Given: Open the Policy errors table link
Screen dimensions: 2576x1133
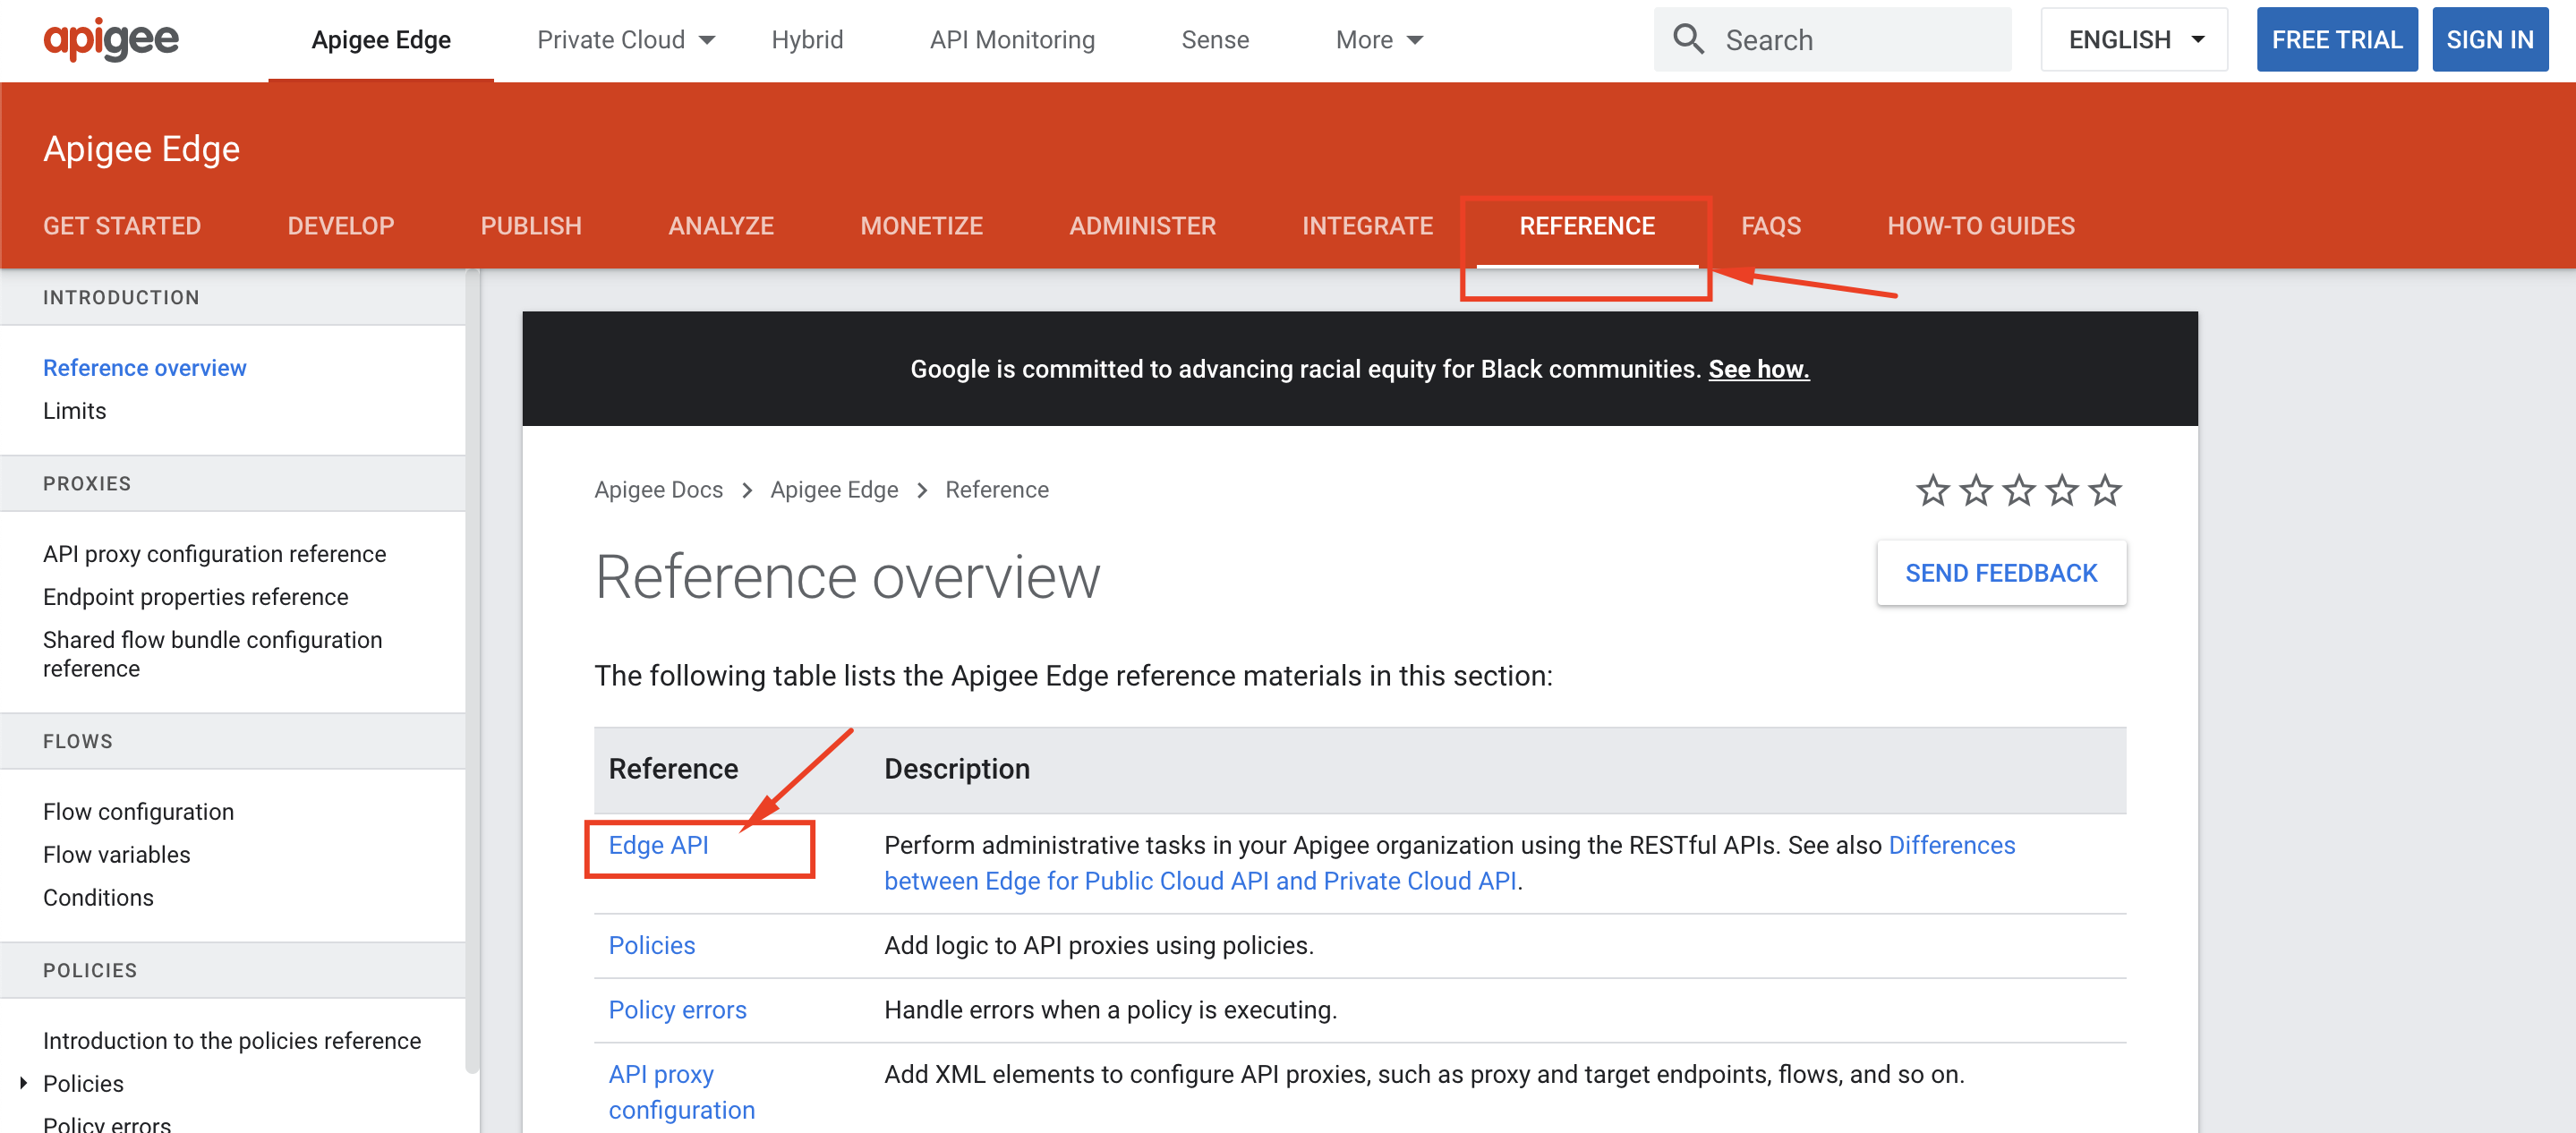Looking at the screenshot, I should point(677,1010).
